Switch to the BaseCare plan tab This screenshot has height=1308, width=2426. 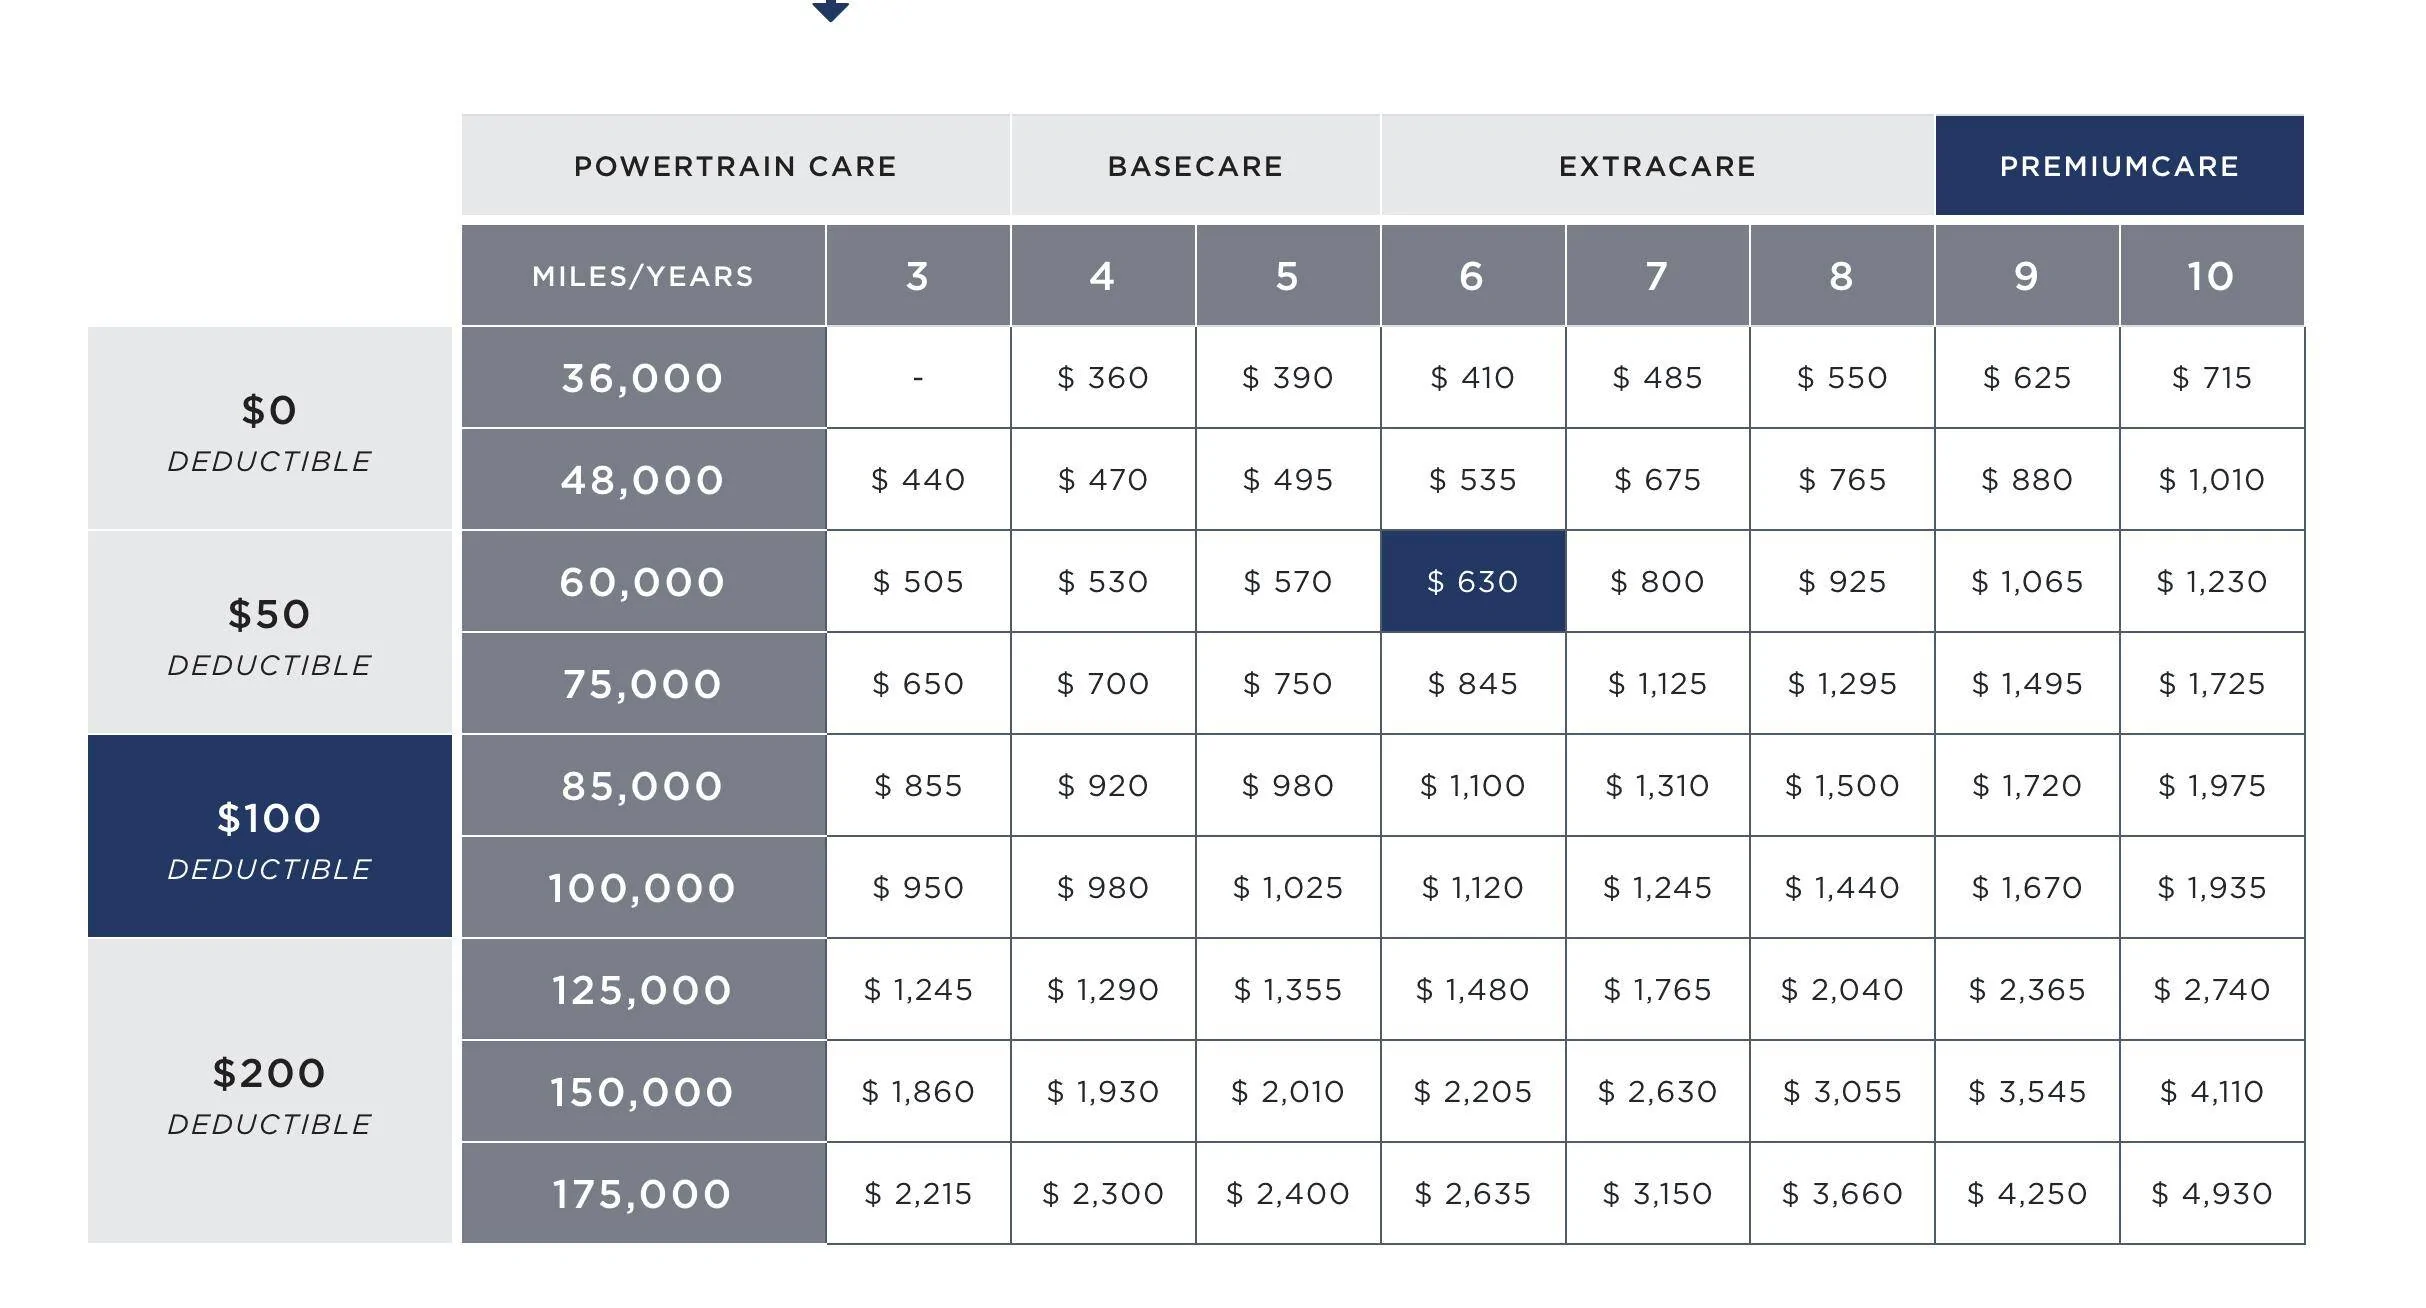[x=1195, y=165]
